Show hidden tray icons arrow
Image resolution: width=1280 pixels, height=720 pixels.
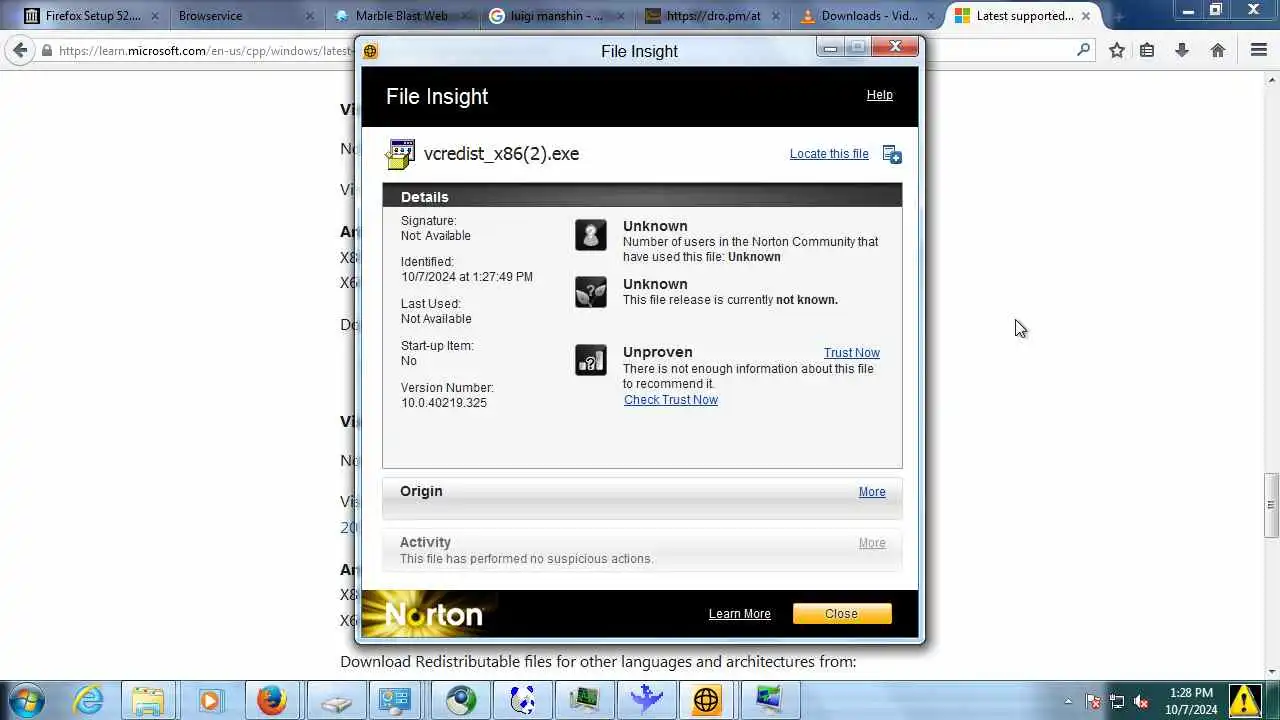1068,701
